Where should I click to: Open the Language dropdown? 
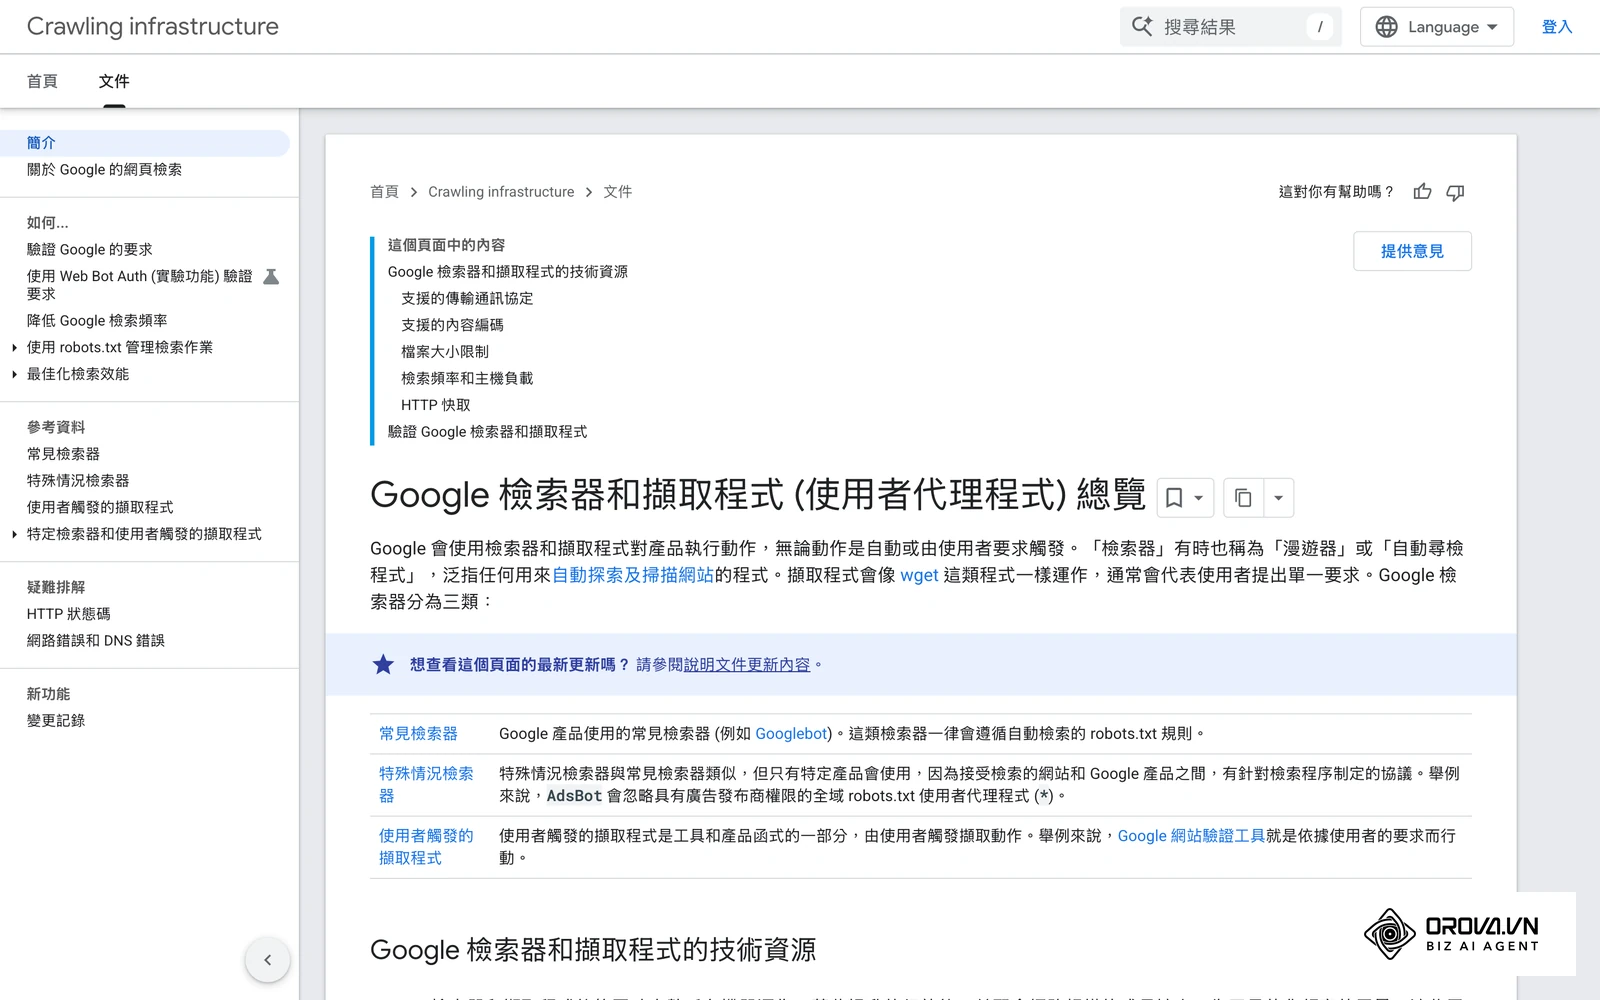[x=1436, y=27]
